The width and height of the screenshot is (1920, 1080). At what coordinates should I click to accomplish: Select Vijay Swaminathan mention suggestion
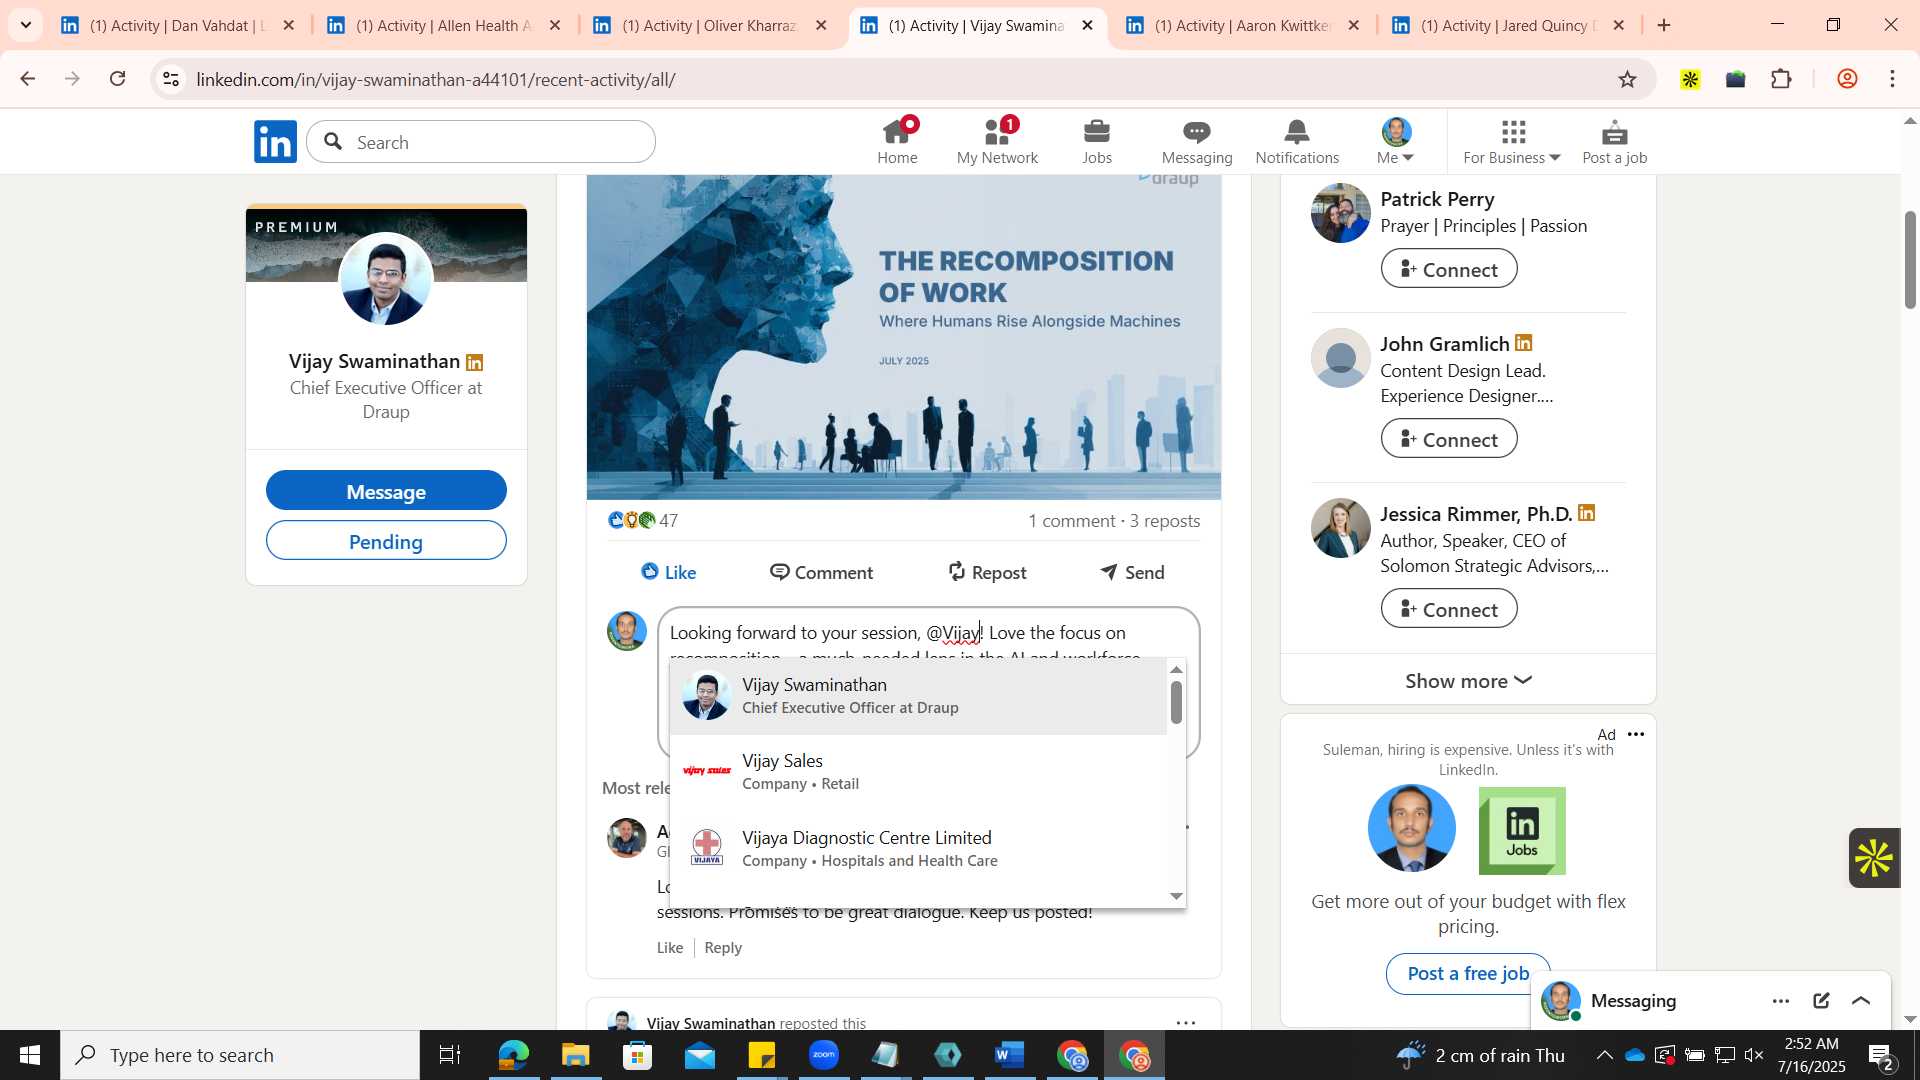[x=918, y=696]
